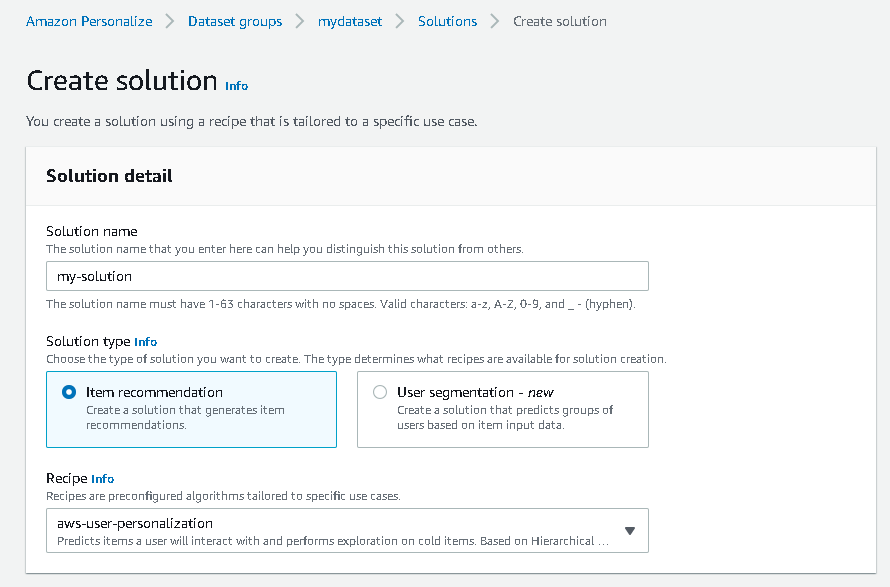Image resolution: width=890 pixels, height=587 pixels.
Task: Click chevron separator after Amazon Personalize
Action: (x=170, y=22)
